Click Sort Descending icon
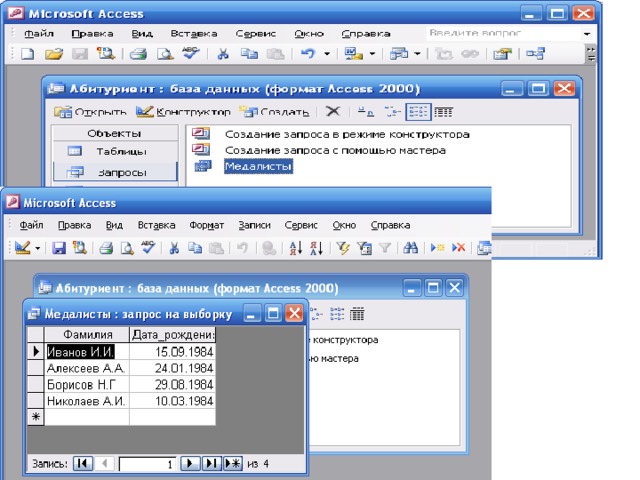This screenshot has width=640, height=480. [317, 248]
